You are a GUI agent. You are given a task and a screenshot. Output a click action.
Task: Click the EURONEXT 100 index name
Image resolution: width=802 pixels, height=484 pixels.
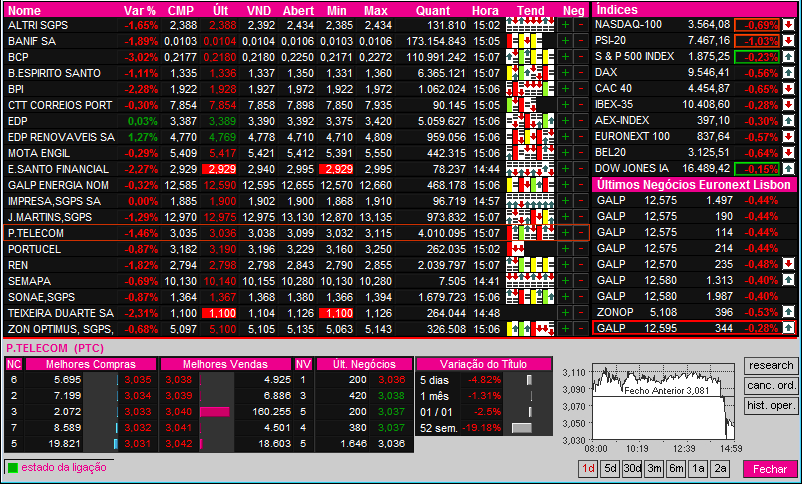632,137
